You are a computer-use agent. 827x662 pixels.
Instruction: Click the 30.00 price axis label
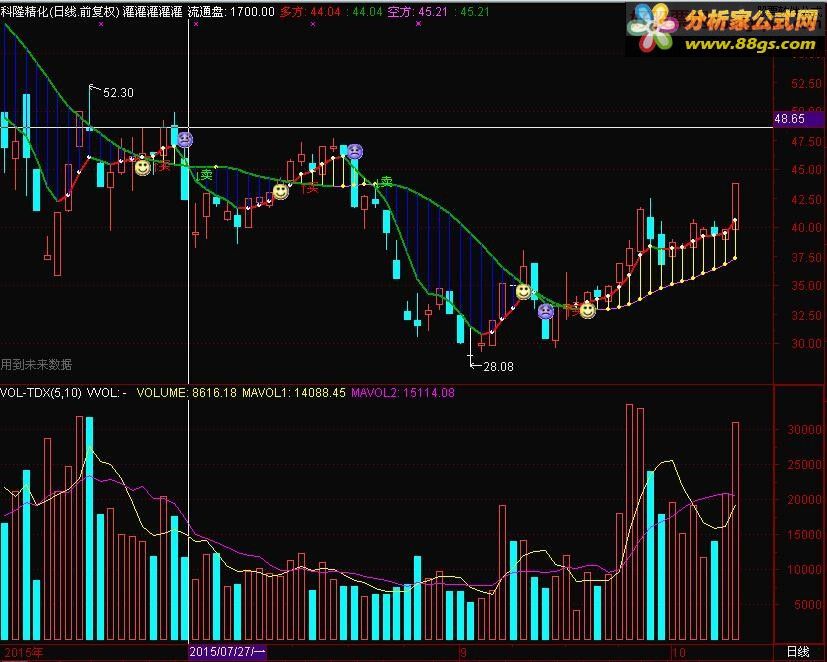tap(806, 343)
